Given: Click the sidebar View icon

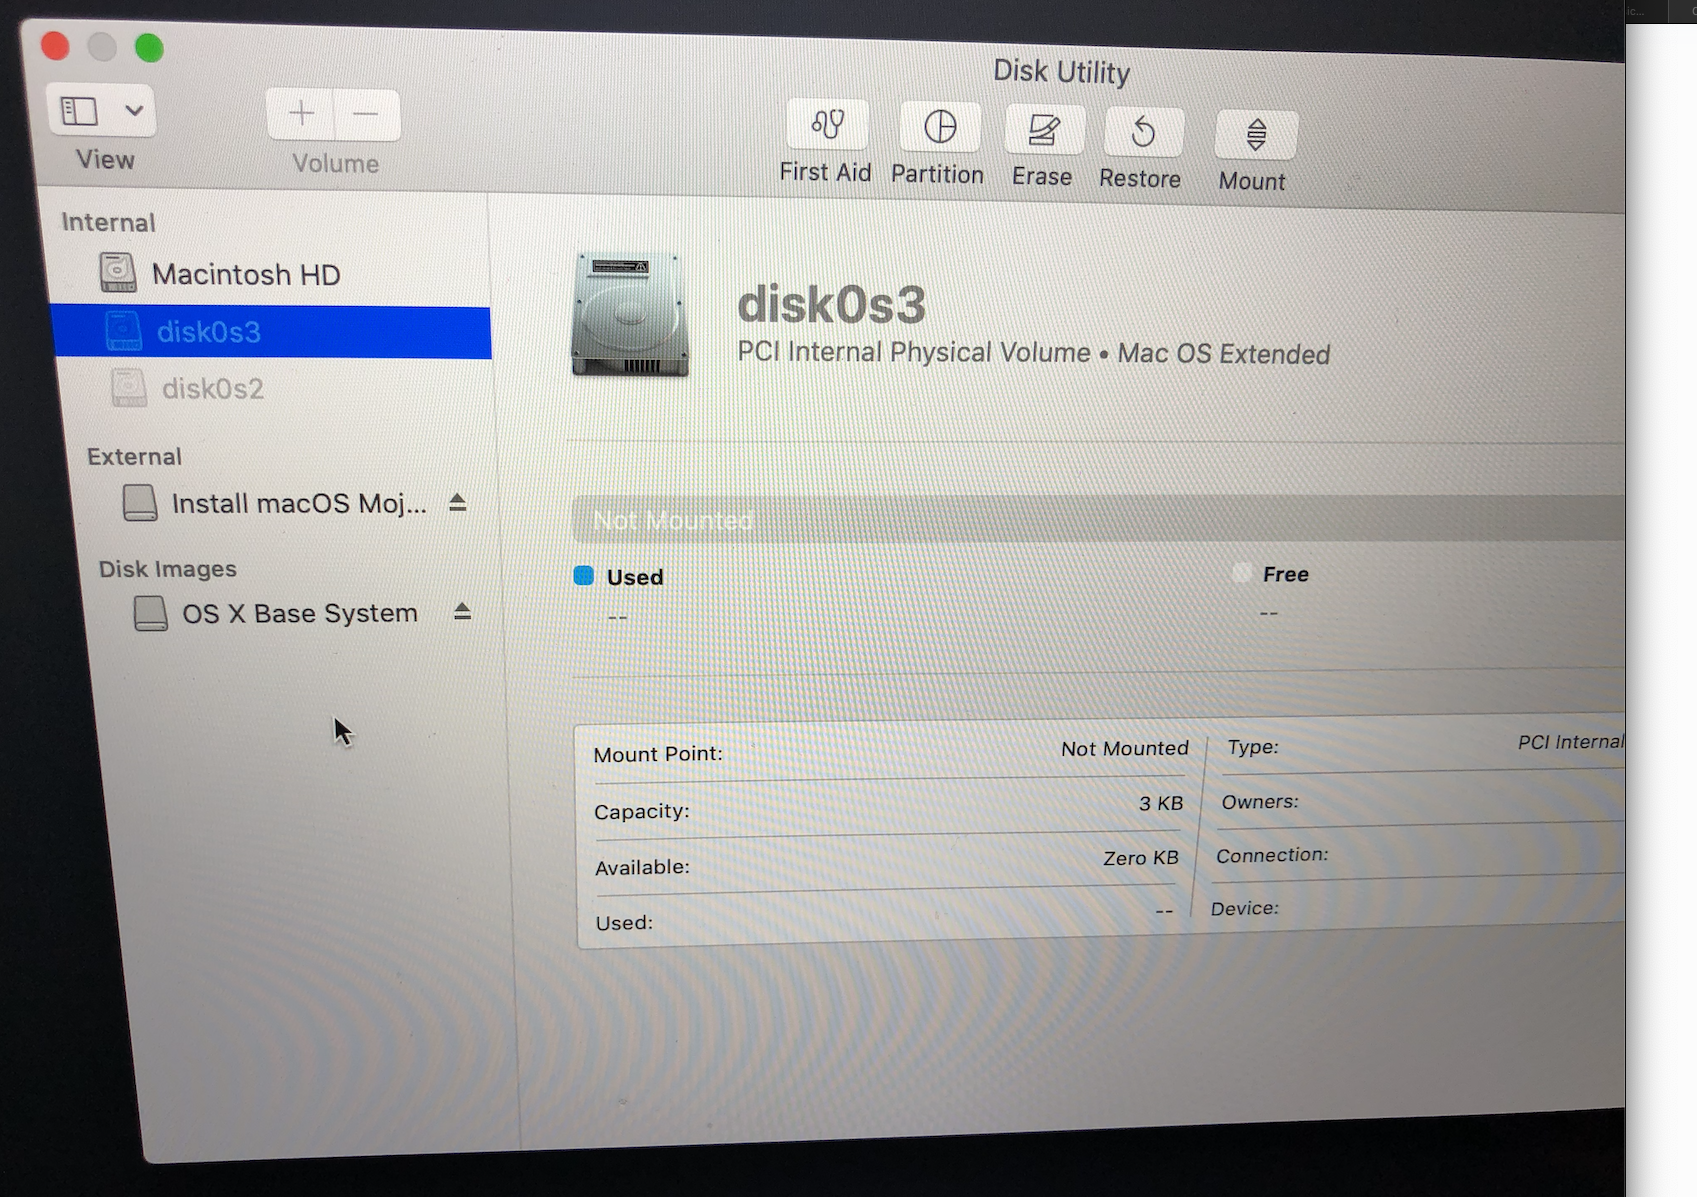Looking at the screenshot, I should click(x=79, y=111).
